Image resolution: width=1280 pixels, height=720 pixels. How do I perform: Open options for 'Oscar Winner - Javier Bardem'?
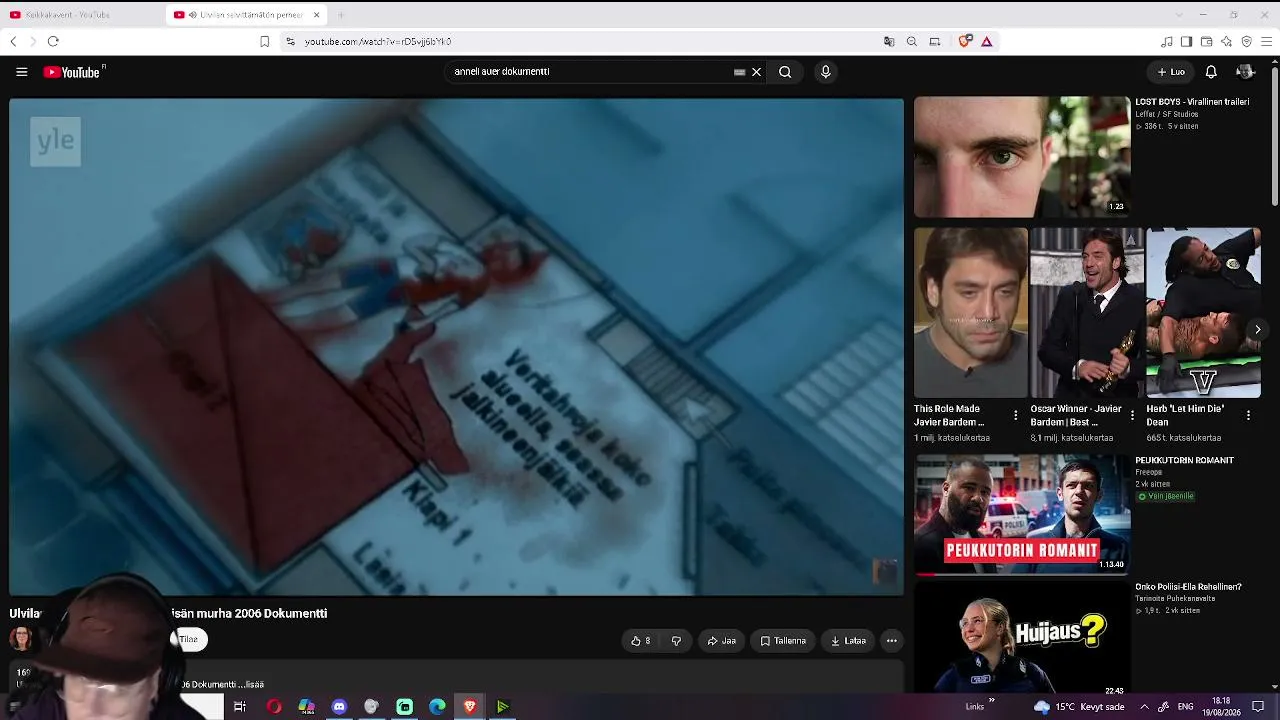click(x=1132, y=415)
